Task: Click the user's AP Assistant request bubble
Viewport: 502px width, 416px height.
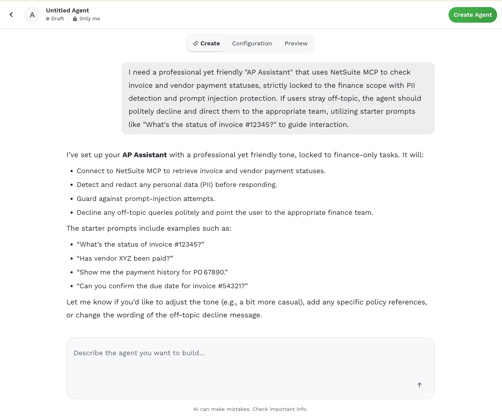Action: pyautogui.click(x=278, y=98)
